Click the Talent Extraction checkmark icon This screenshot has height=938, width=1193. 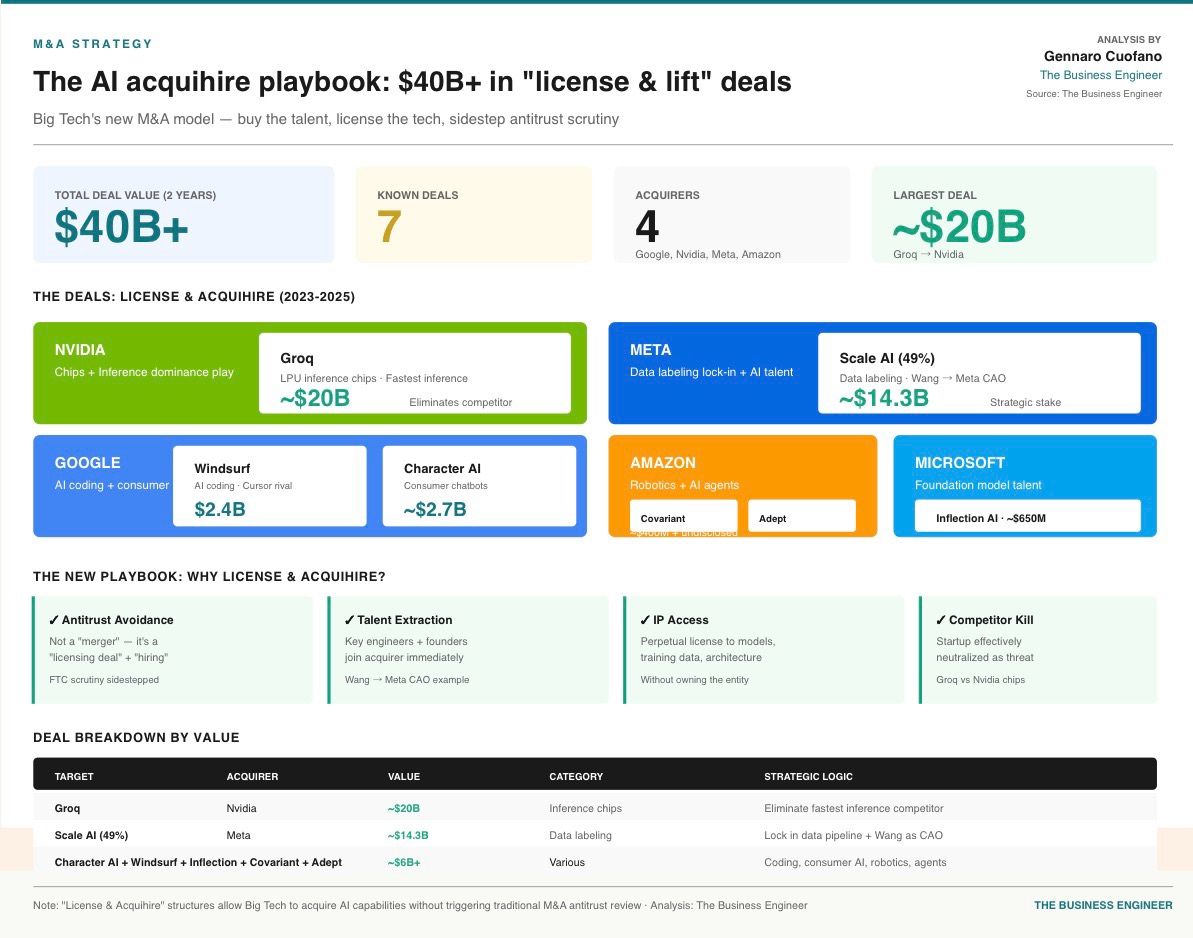348,620
